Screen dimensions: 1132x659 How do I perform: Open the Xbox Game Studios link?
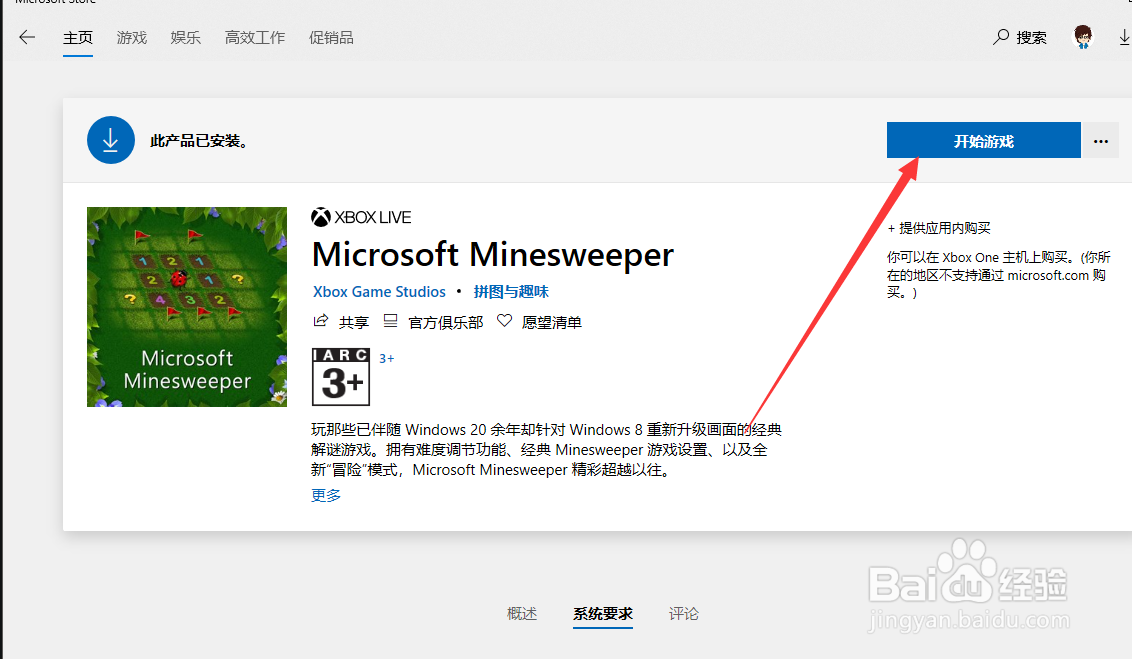tap(378, 291)
